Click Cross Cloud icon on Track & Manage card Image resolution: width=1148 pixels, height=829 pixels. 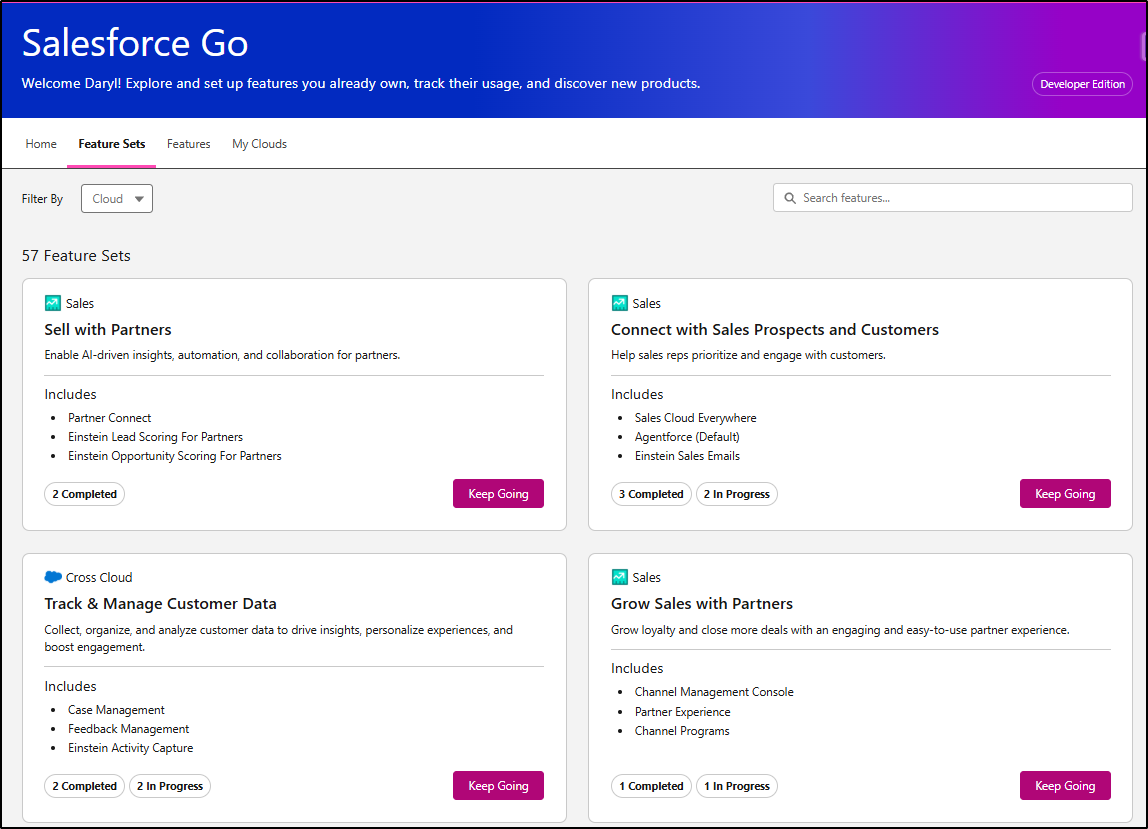click(53, 577)
